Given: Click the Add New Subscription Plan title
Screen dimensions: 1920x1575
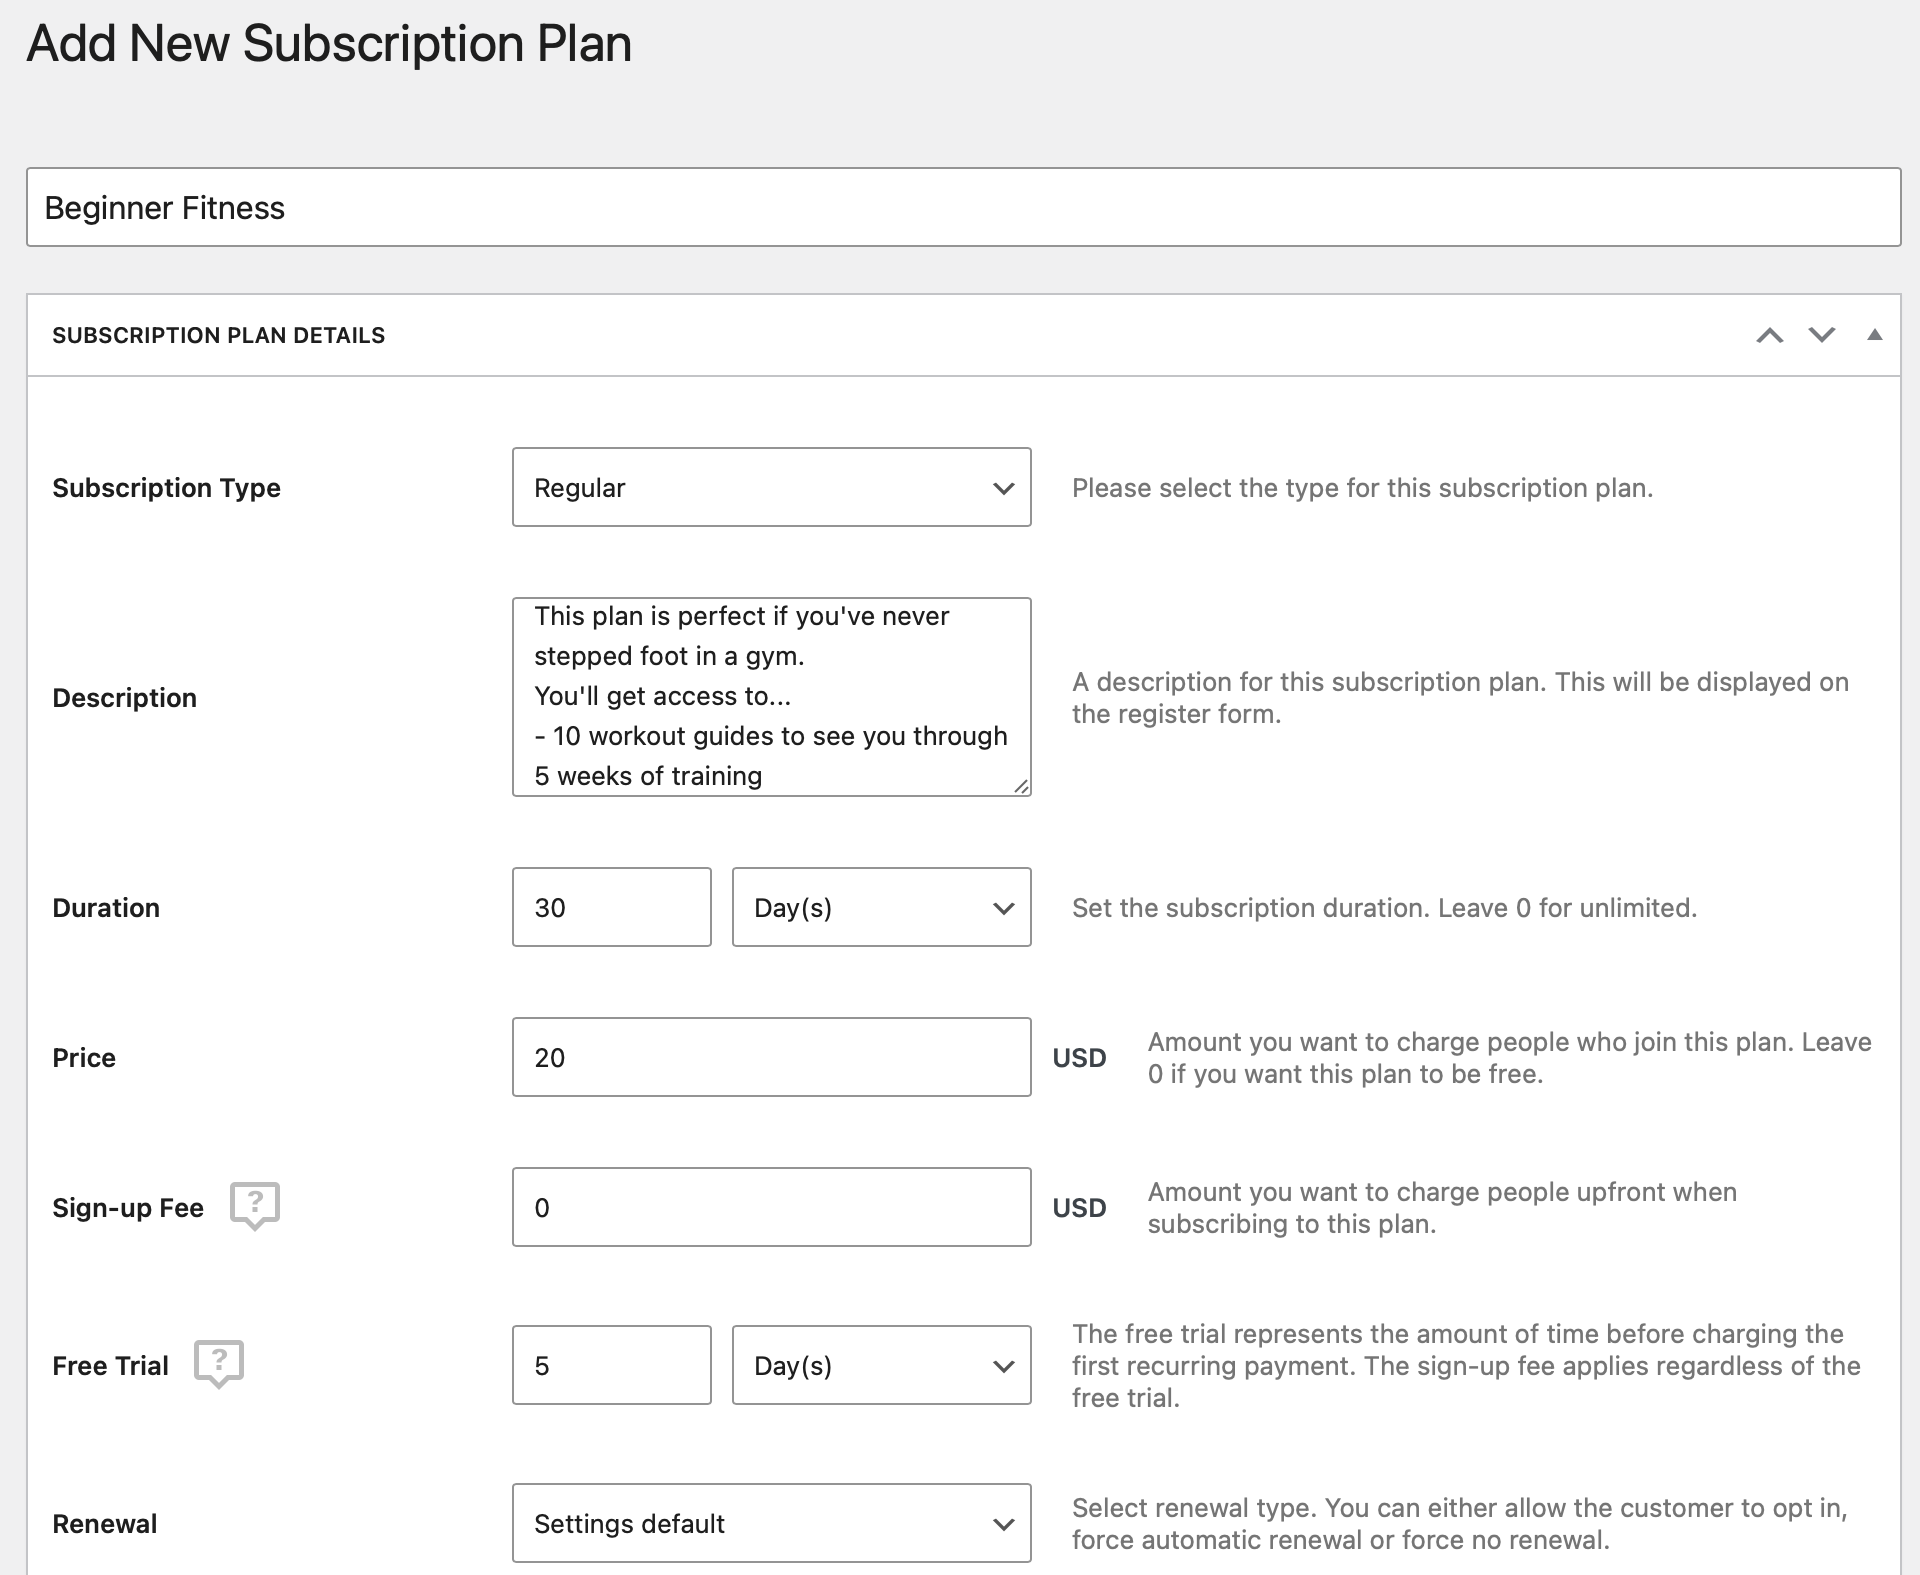Looking at the screenshot, I should (x=329, y=44).
